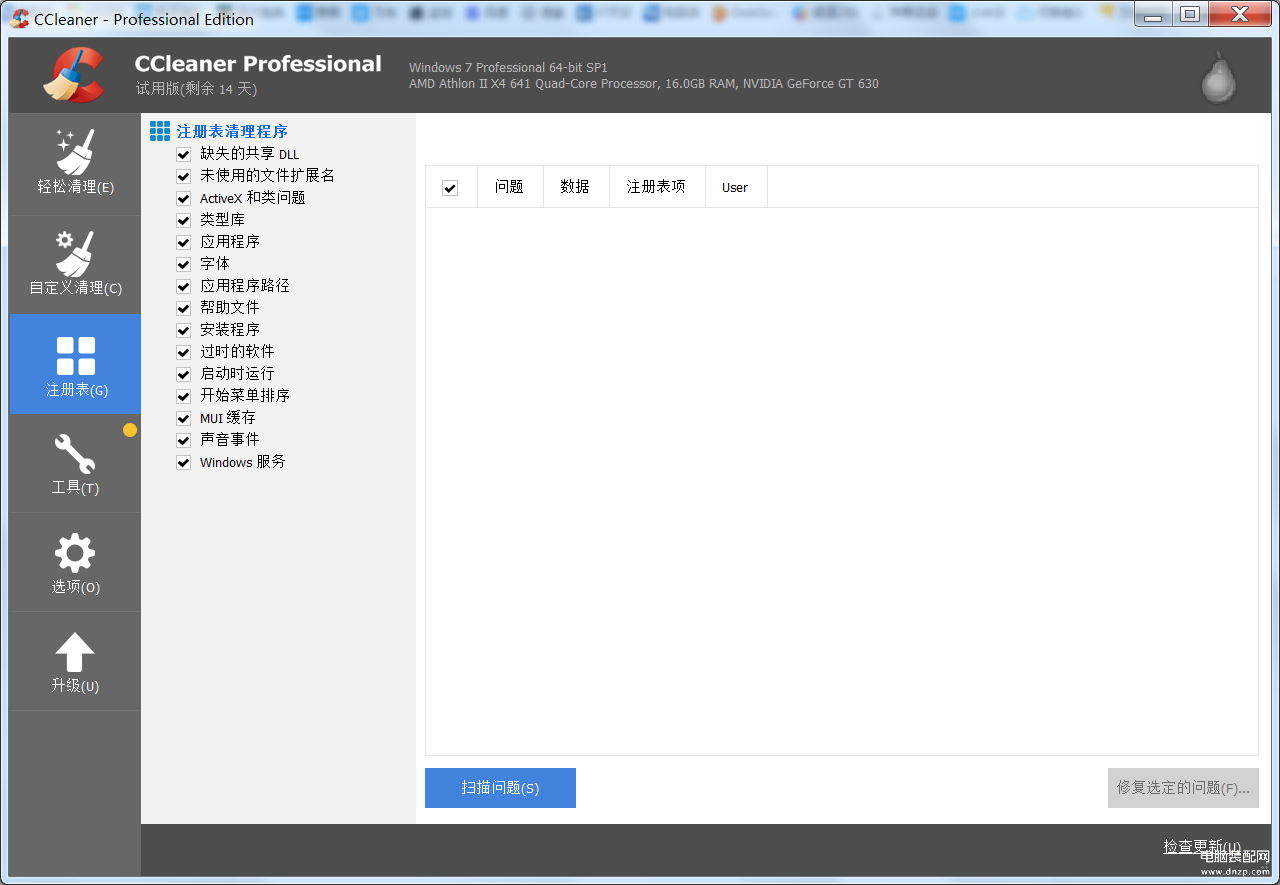Toggle select-all checkbox in results header
Image resolution: width=1280 pixels, height=885 pixels.
(x=450, y=188)
